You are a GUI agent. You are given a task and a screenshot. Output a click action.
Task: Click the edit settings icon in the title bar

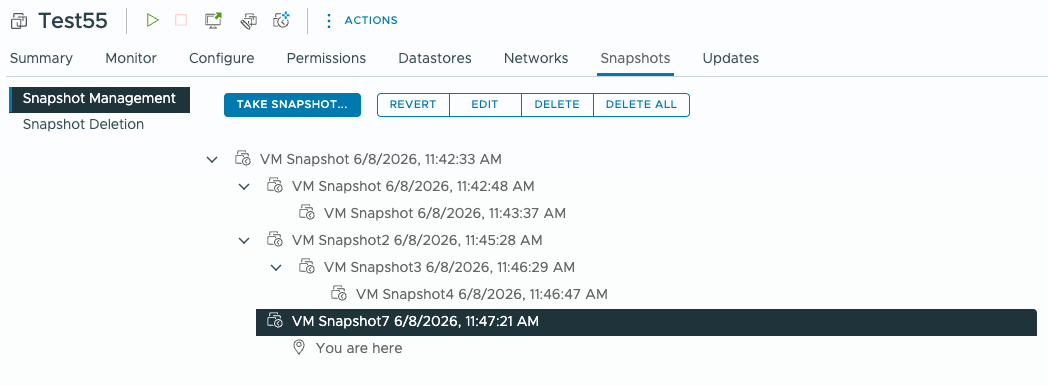[x=249, y=21]
